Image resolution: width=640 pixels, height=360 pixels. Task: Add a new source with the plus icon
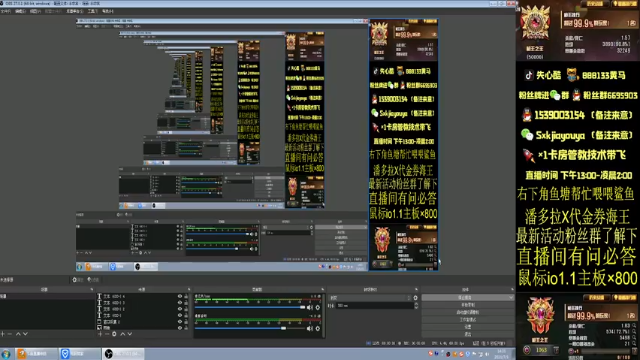pos(100,334)
